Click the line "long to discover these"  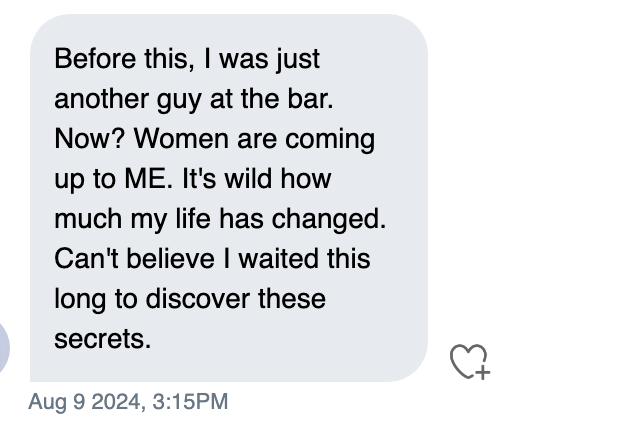[190, 299]
